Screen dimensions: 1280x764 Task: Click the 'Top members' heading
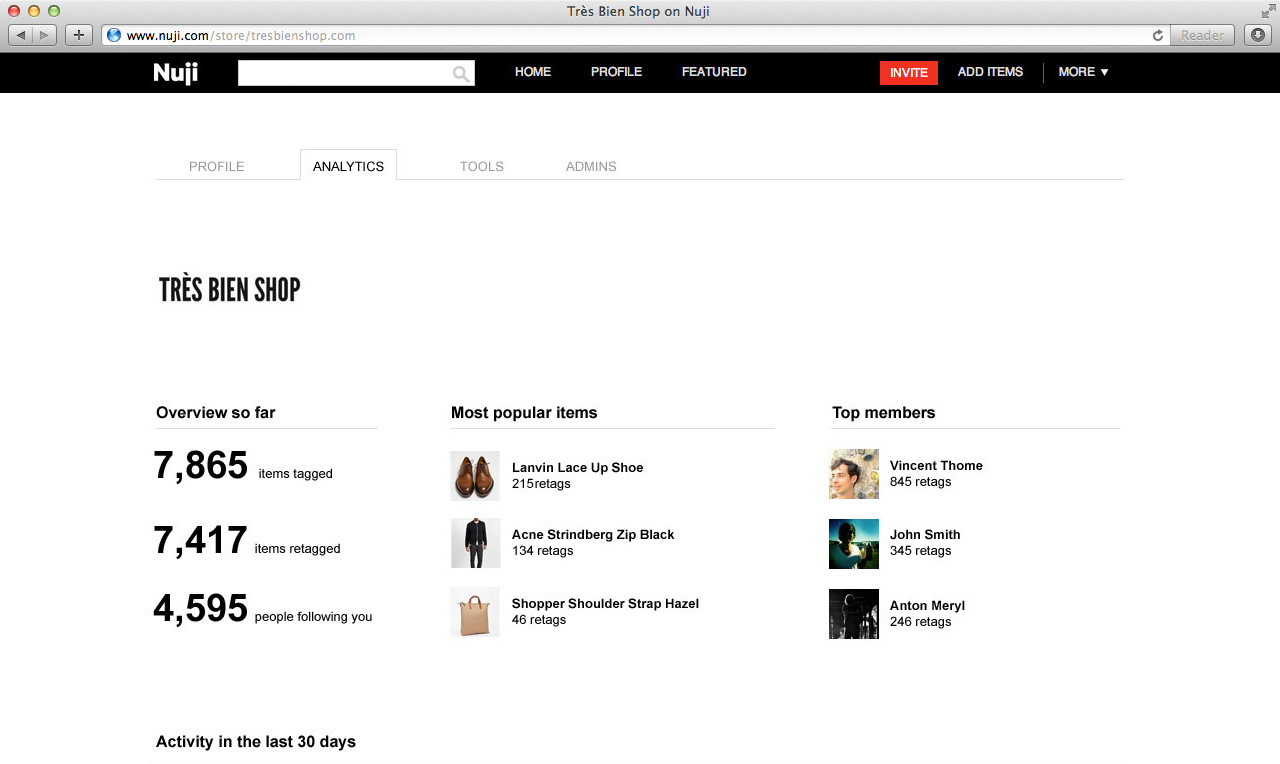[884, 413]
